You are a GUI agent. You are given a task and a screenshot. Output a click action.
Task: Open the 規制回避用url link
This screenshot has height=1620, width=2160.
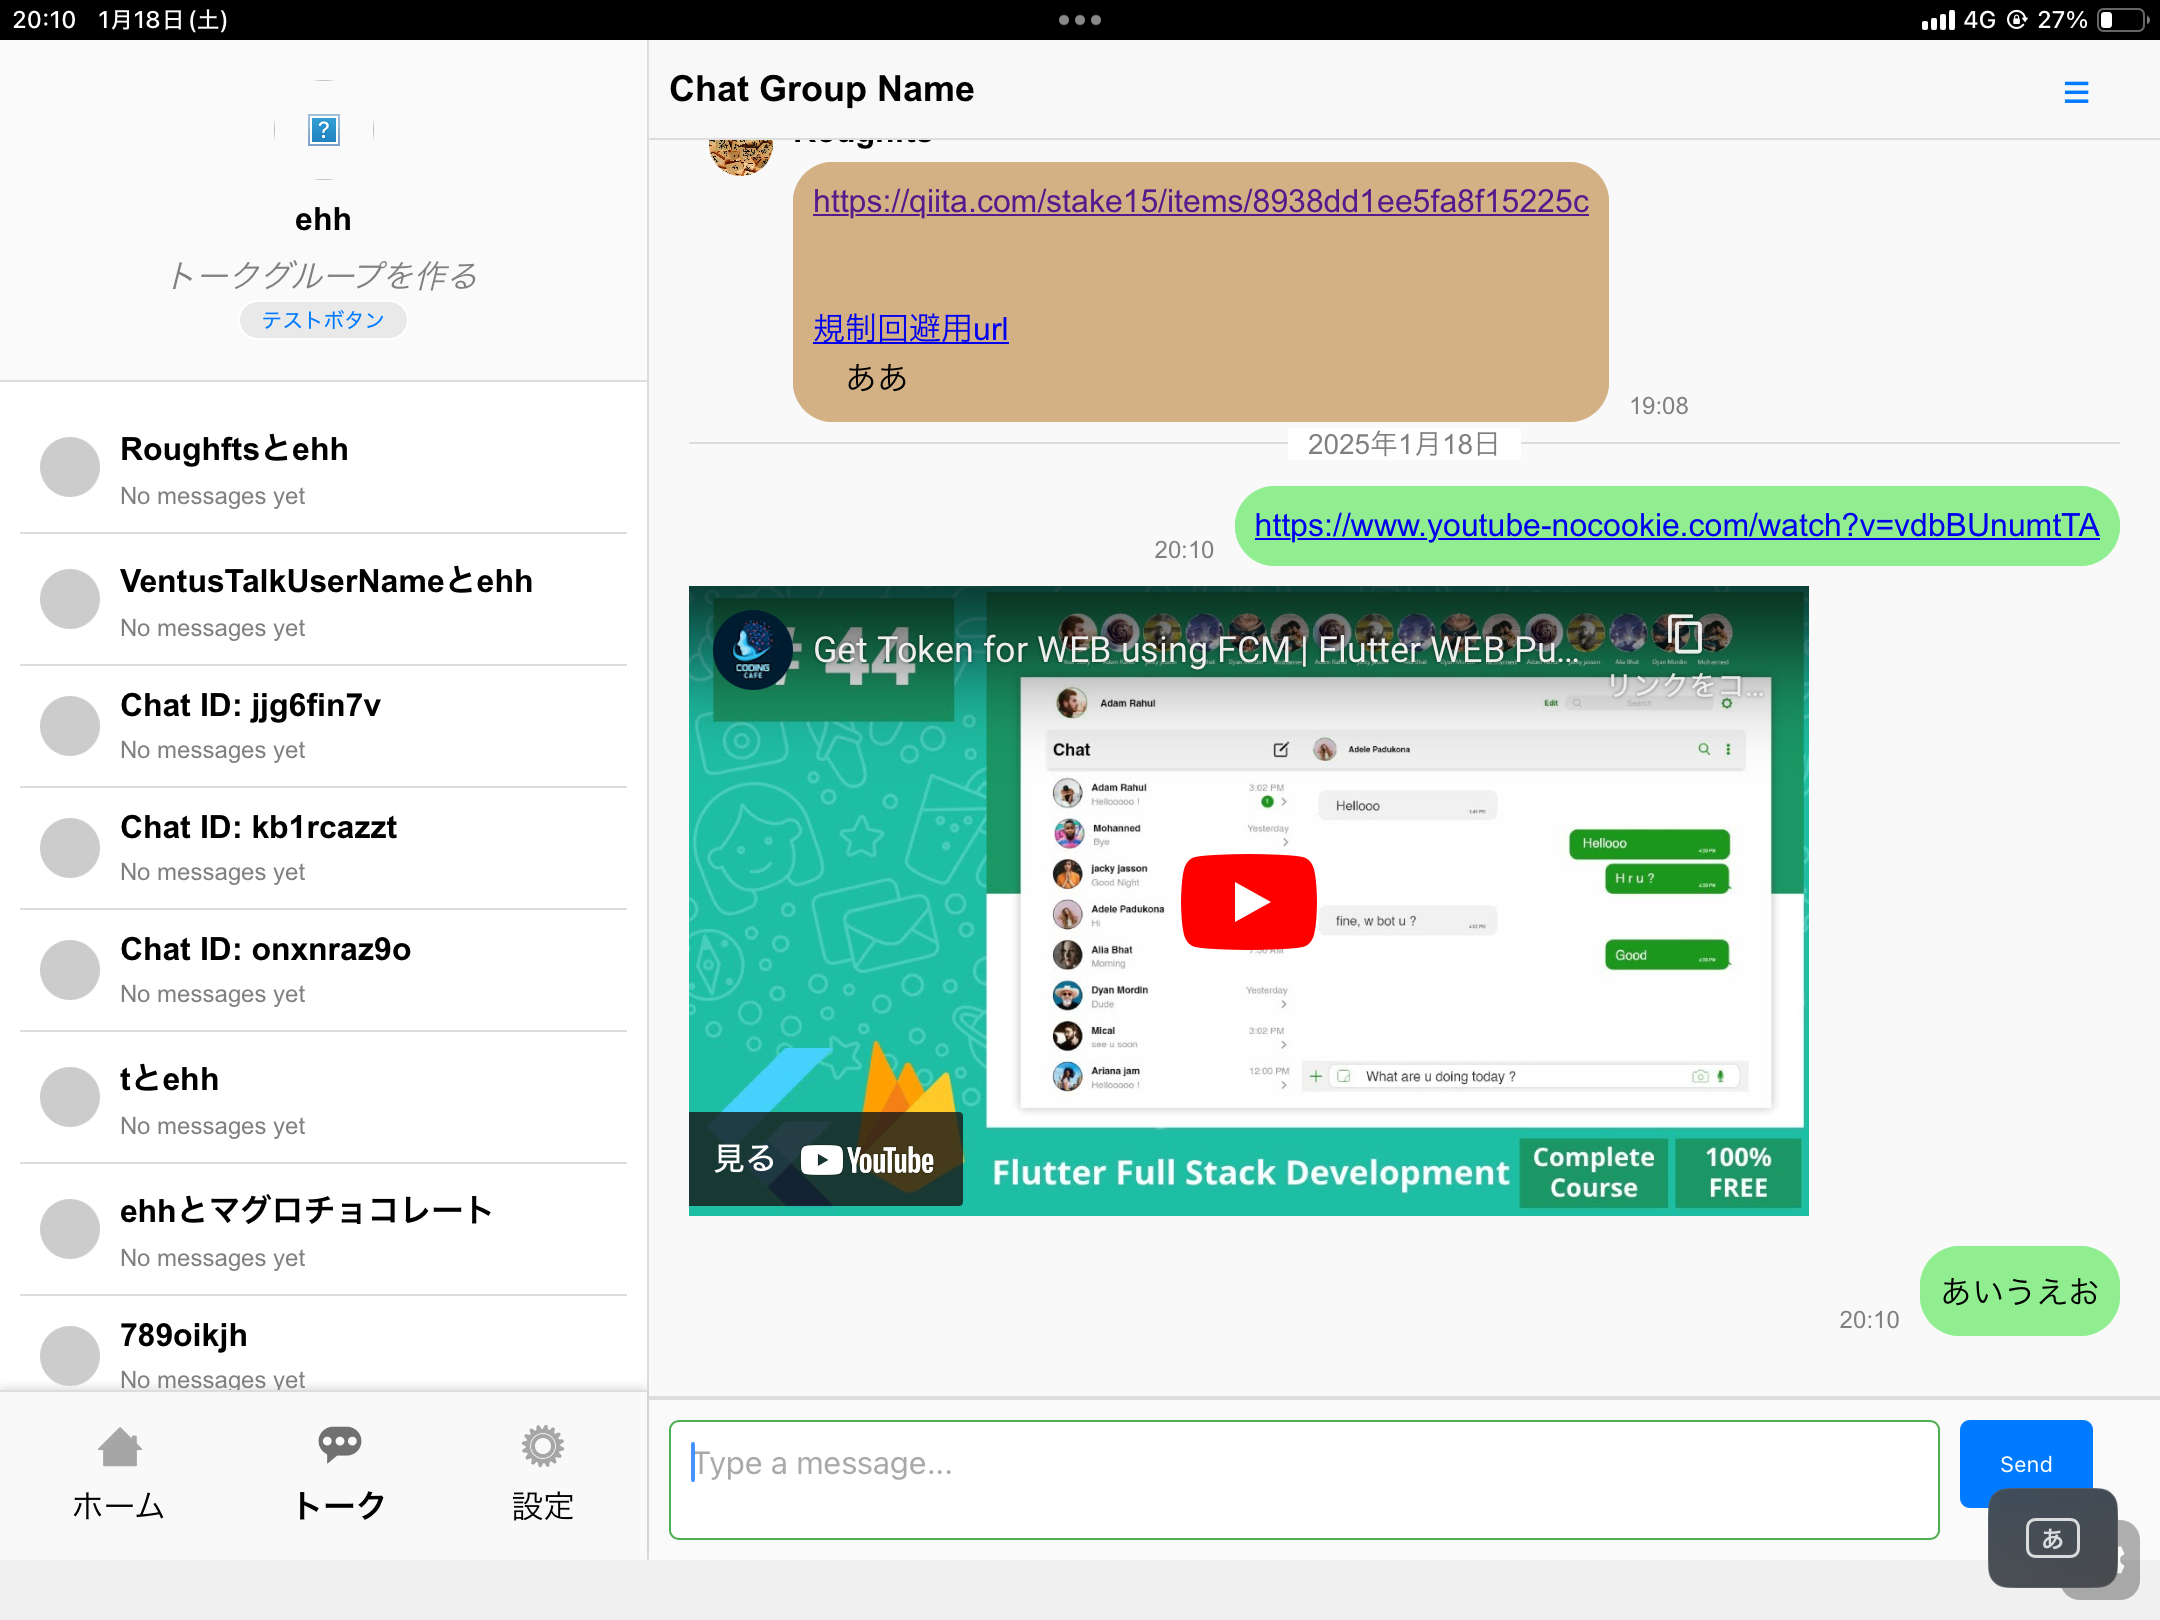coord(910,328)
